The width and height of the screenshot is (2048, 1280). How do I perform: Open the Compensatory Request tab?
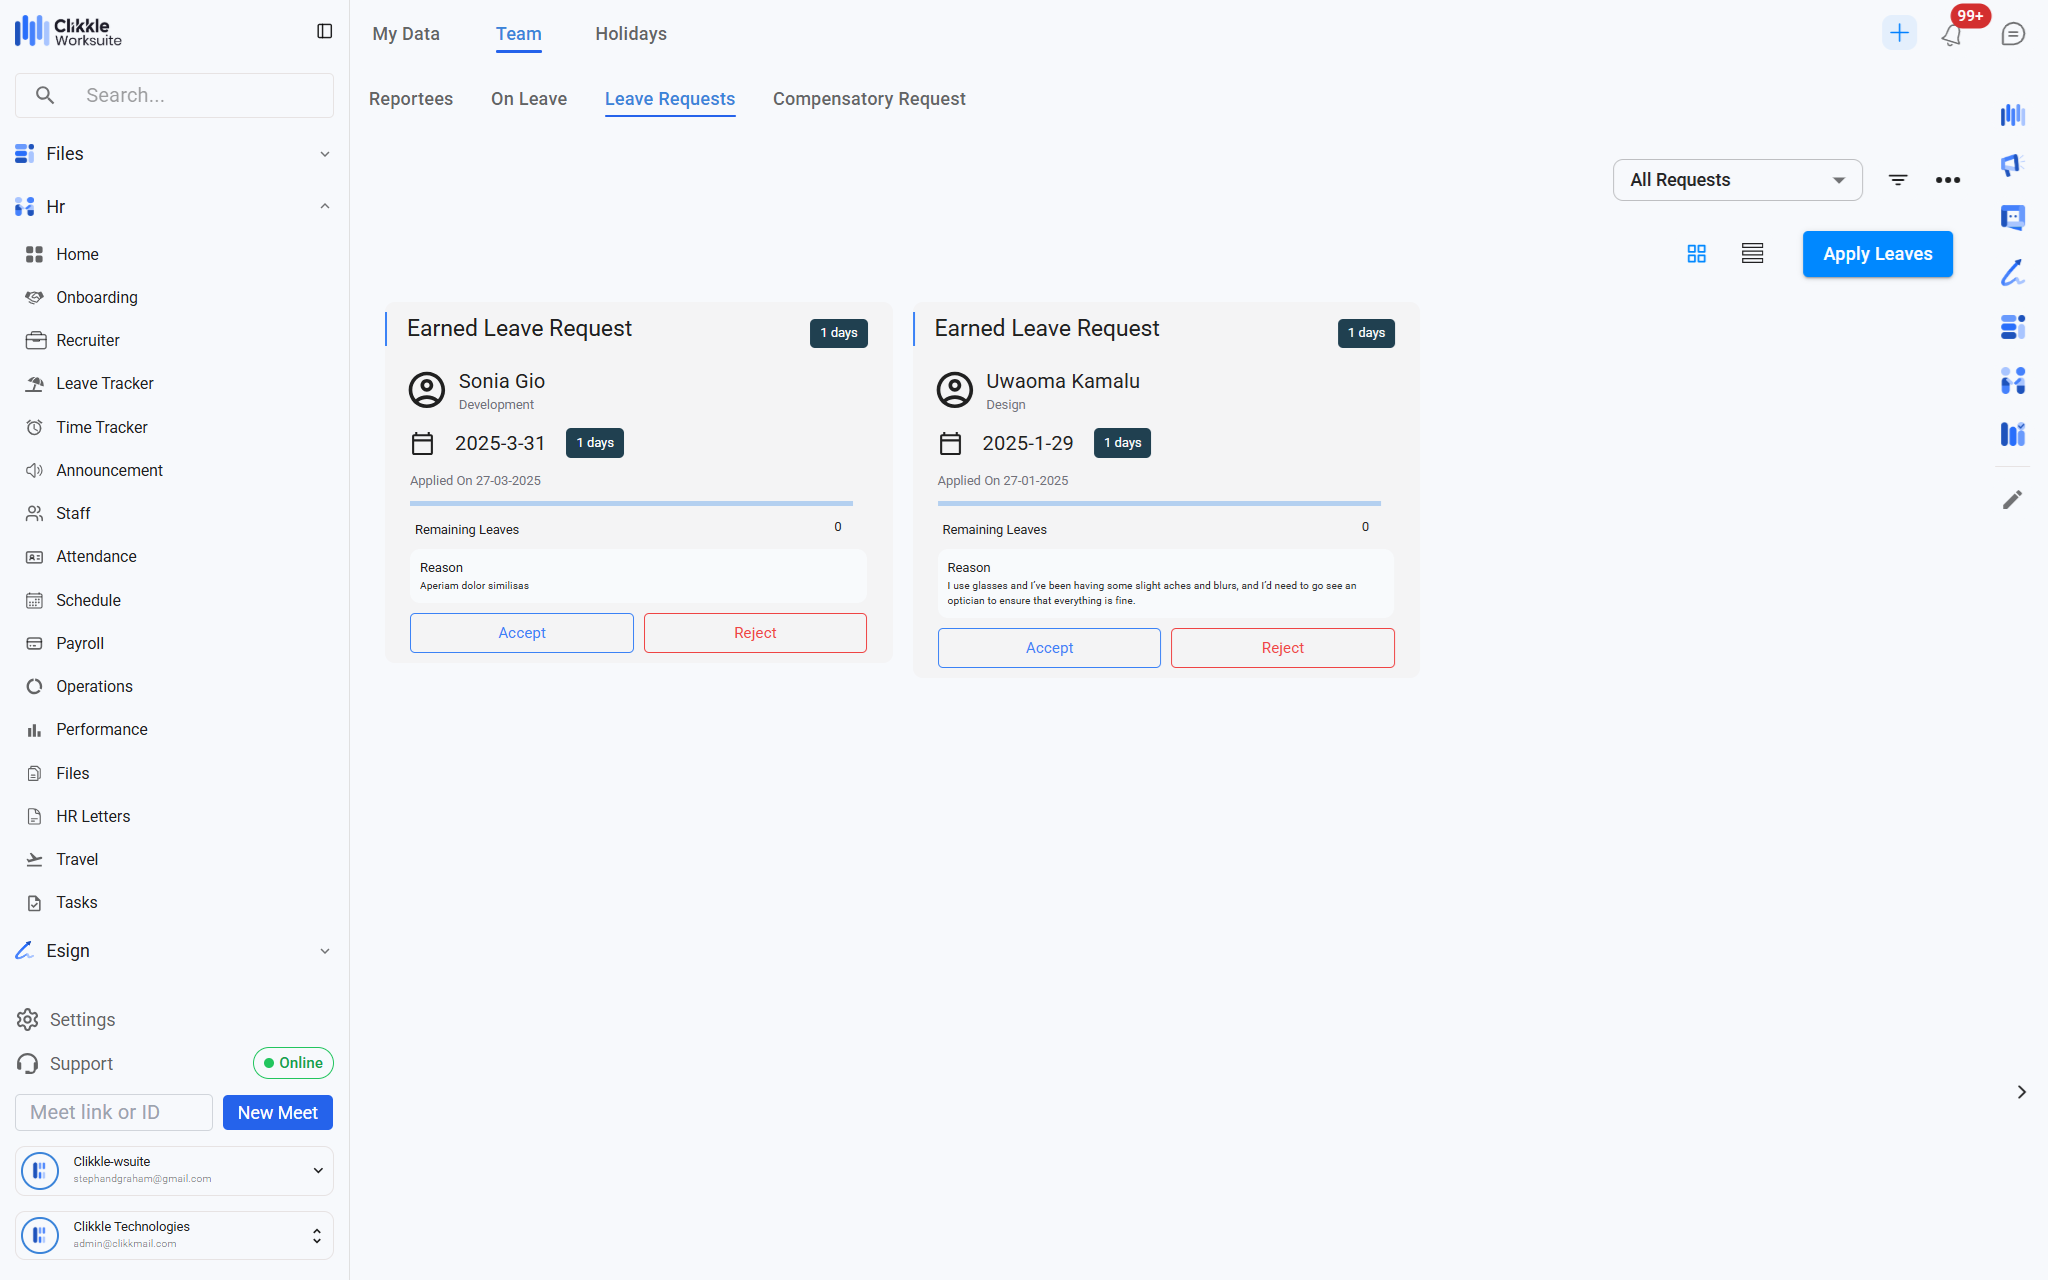868,99
